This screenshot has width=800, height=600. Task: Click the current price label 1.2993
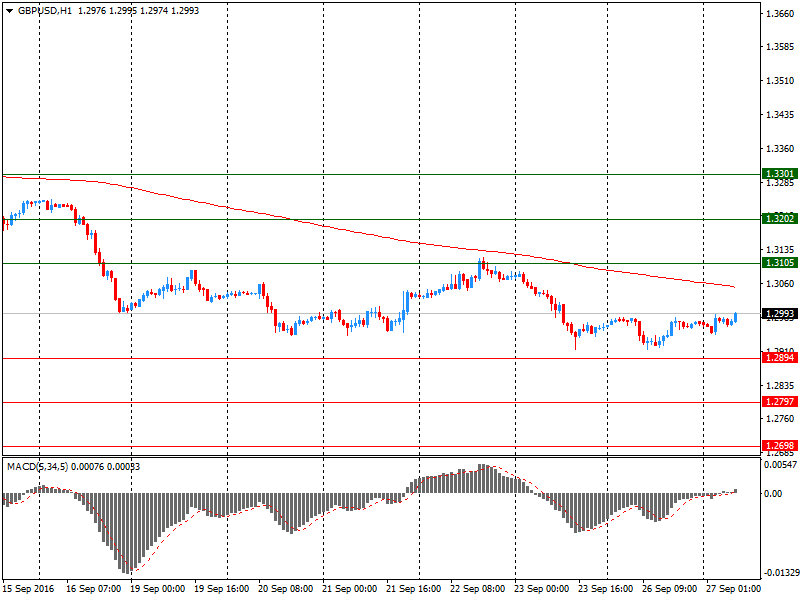coord(780,313)
